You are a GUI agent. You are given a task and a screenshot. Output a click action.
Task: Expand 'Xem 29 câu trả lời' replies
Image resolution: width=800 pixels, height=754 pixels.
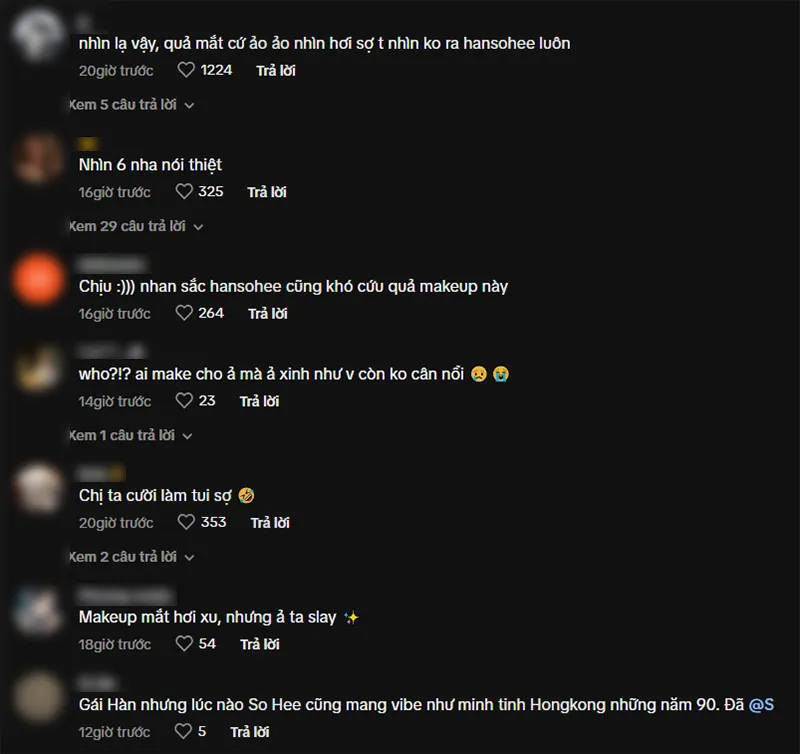coord(137,227)
